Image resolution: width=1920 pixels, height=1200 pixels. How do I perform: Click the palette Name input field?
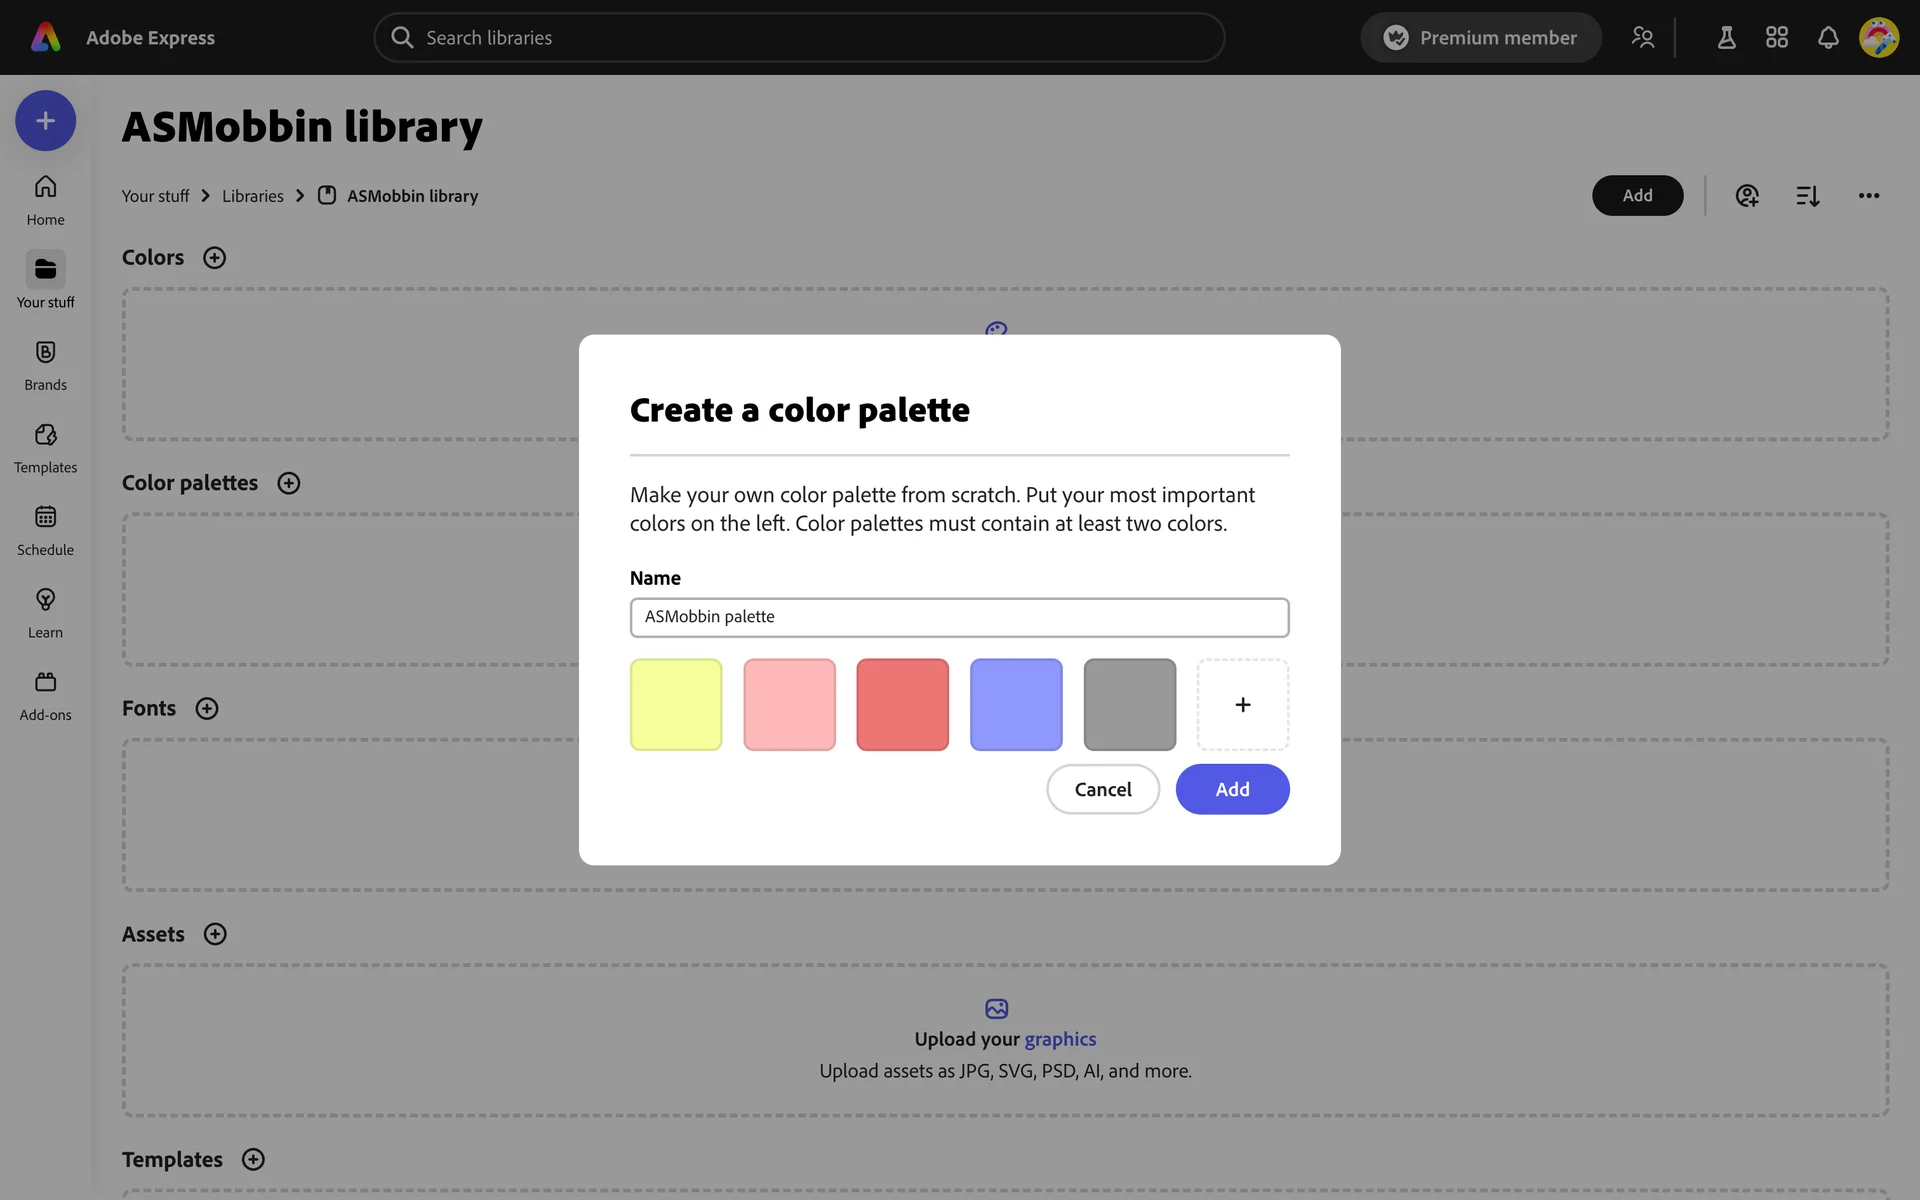(x=959, y=617)
